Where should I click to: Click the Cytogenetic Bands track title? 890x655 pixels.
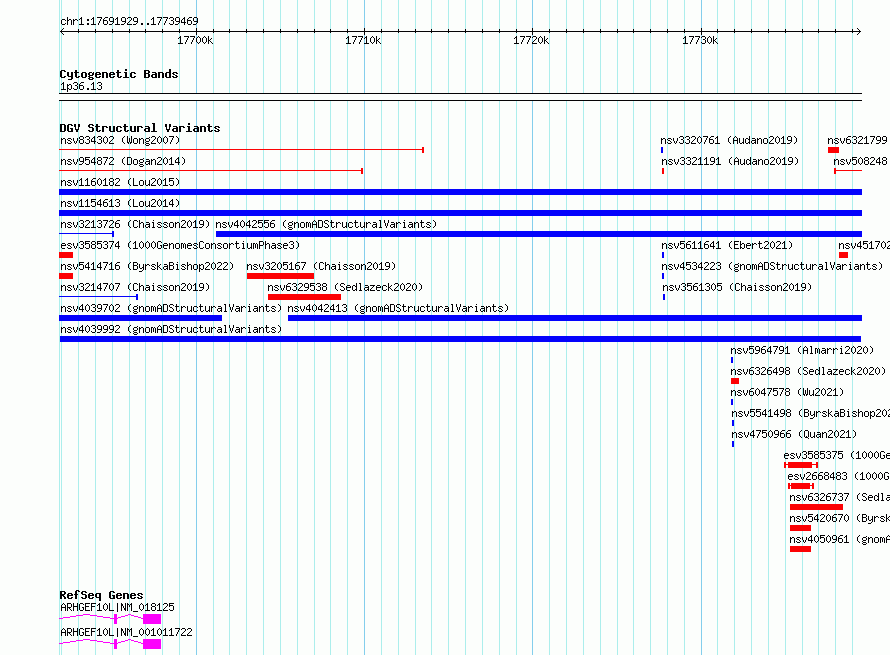(119, 74)
